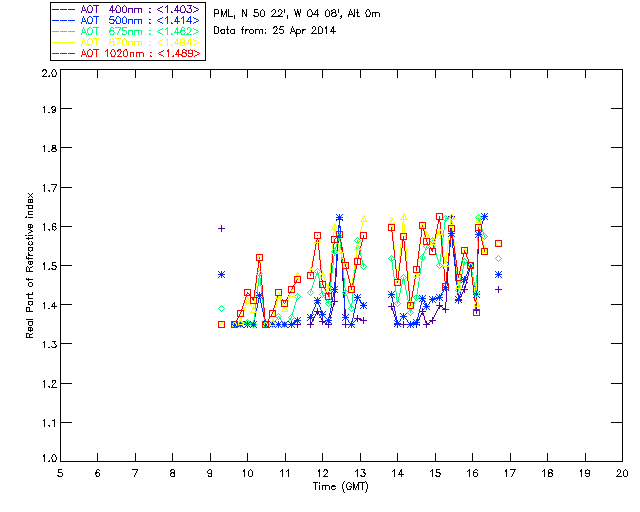Click the 1.9 y-axis tick label
This screenshot has width=640, height=512.
tap(49, 109)
